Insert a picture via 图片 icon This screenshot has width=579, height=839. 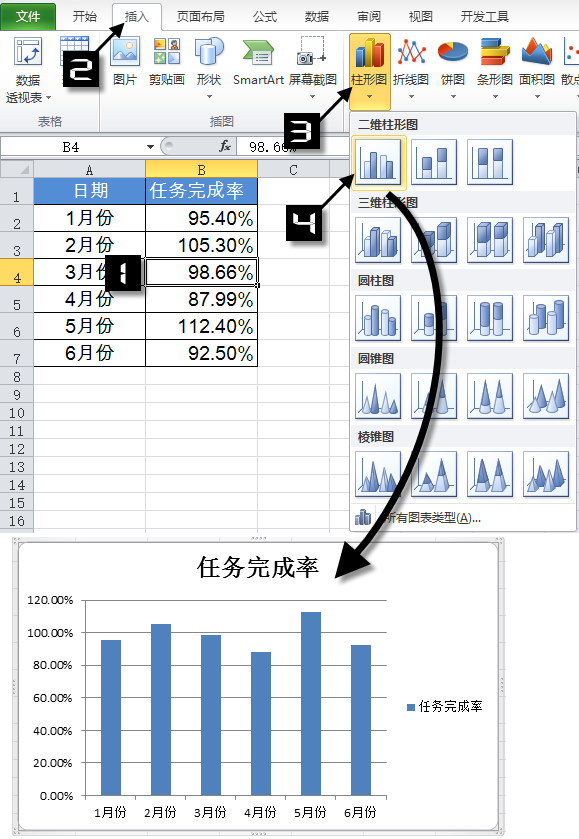tap(125, 62)
